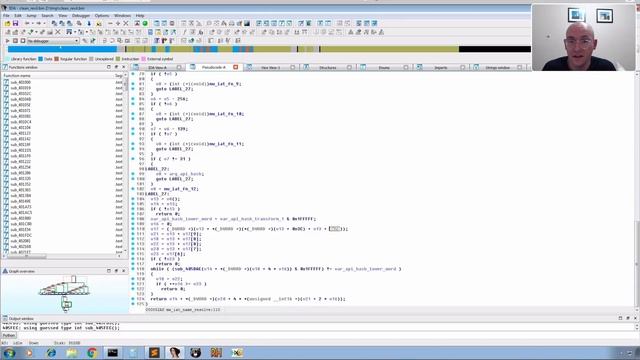Close the IDA View-A tab

pyautogui.click(x=179, y=67)
